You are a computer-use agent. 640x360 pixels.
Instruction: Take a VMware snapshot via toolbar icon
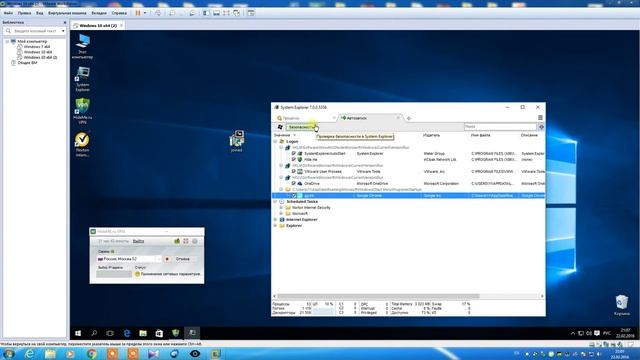pyautogui.click(x=172, y=13)
